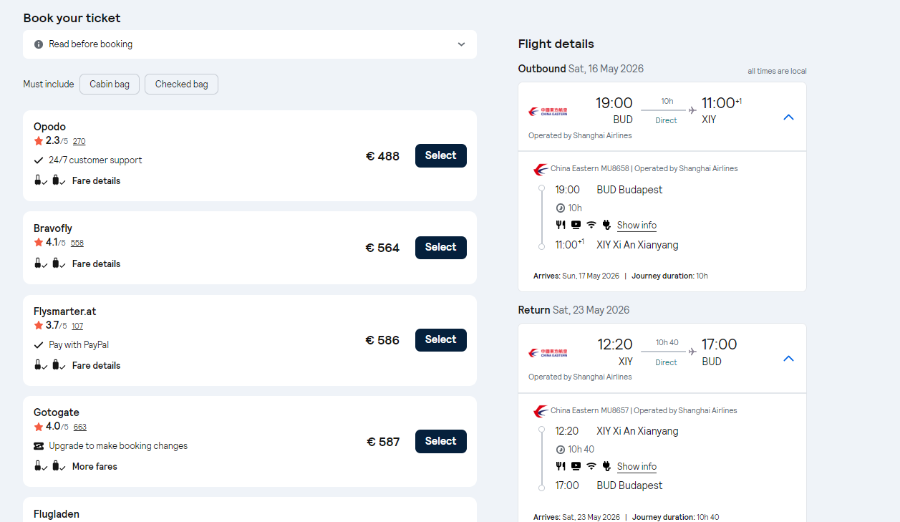The image size is (900, 522).
Task: Click the ticket icon in Gotogate offer
Action: (x=38, y=446)
